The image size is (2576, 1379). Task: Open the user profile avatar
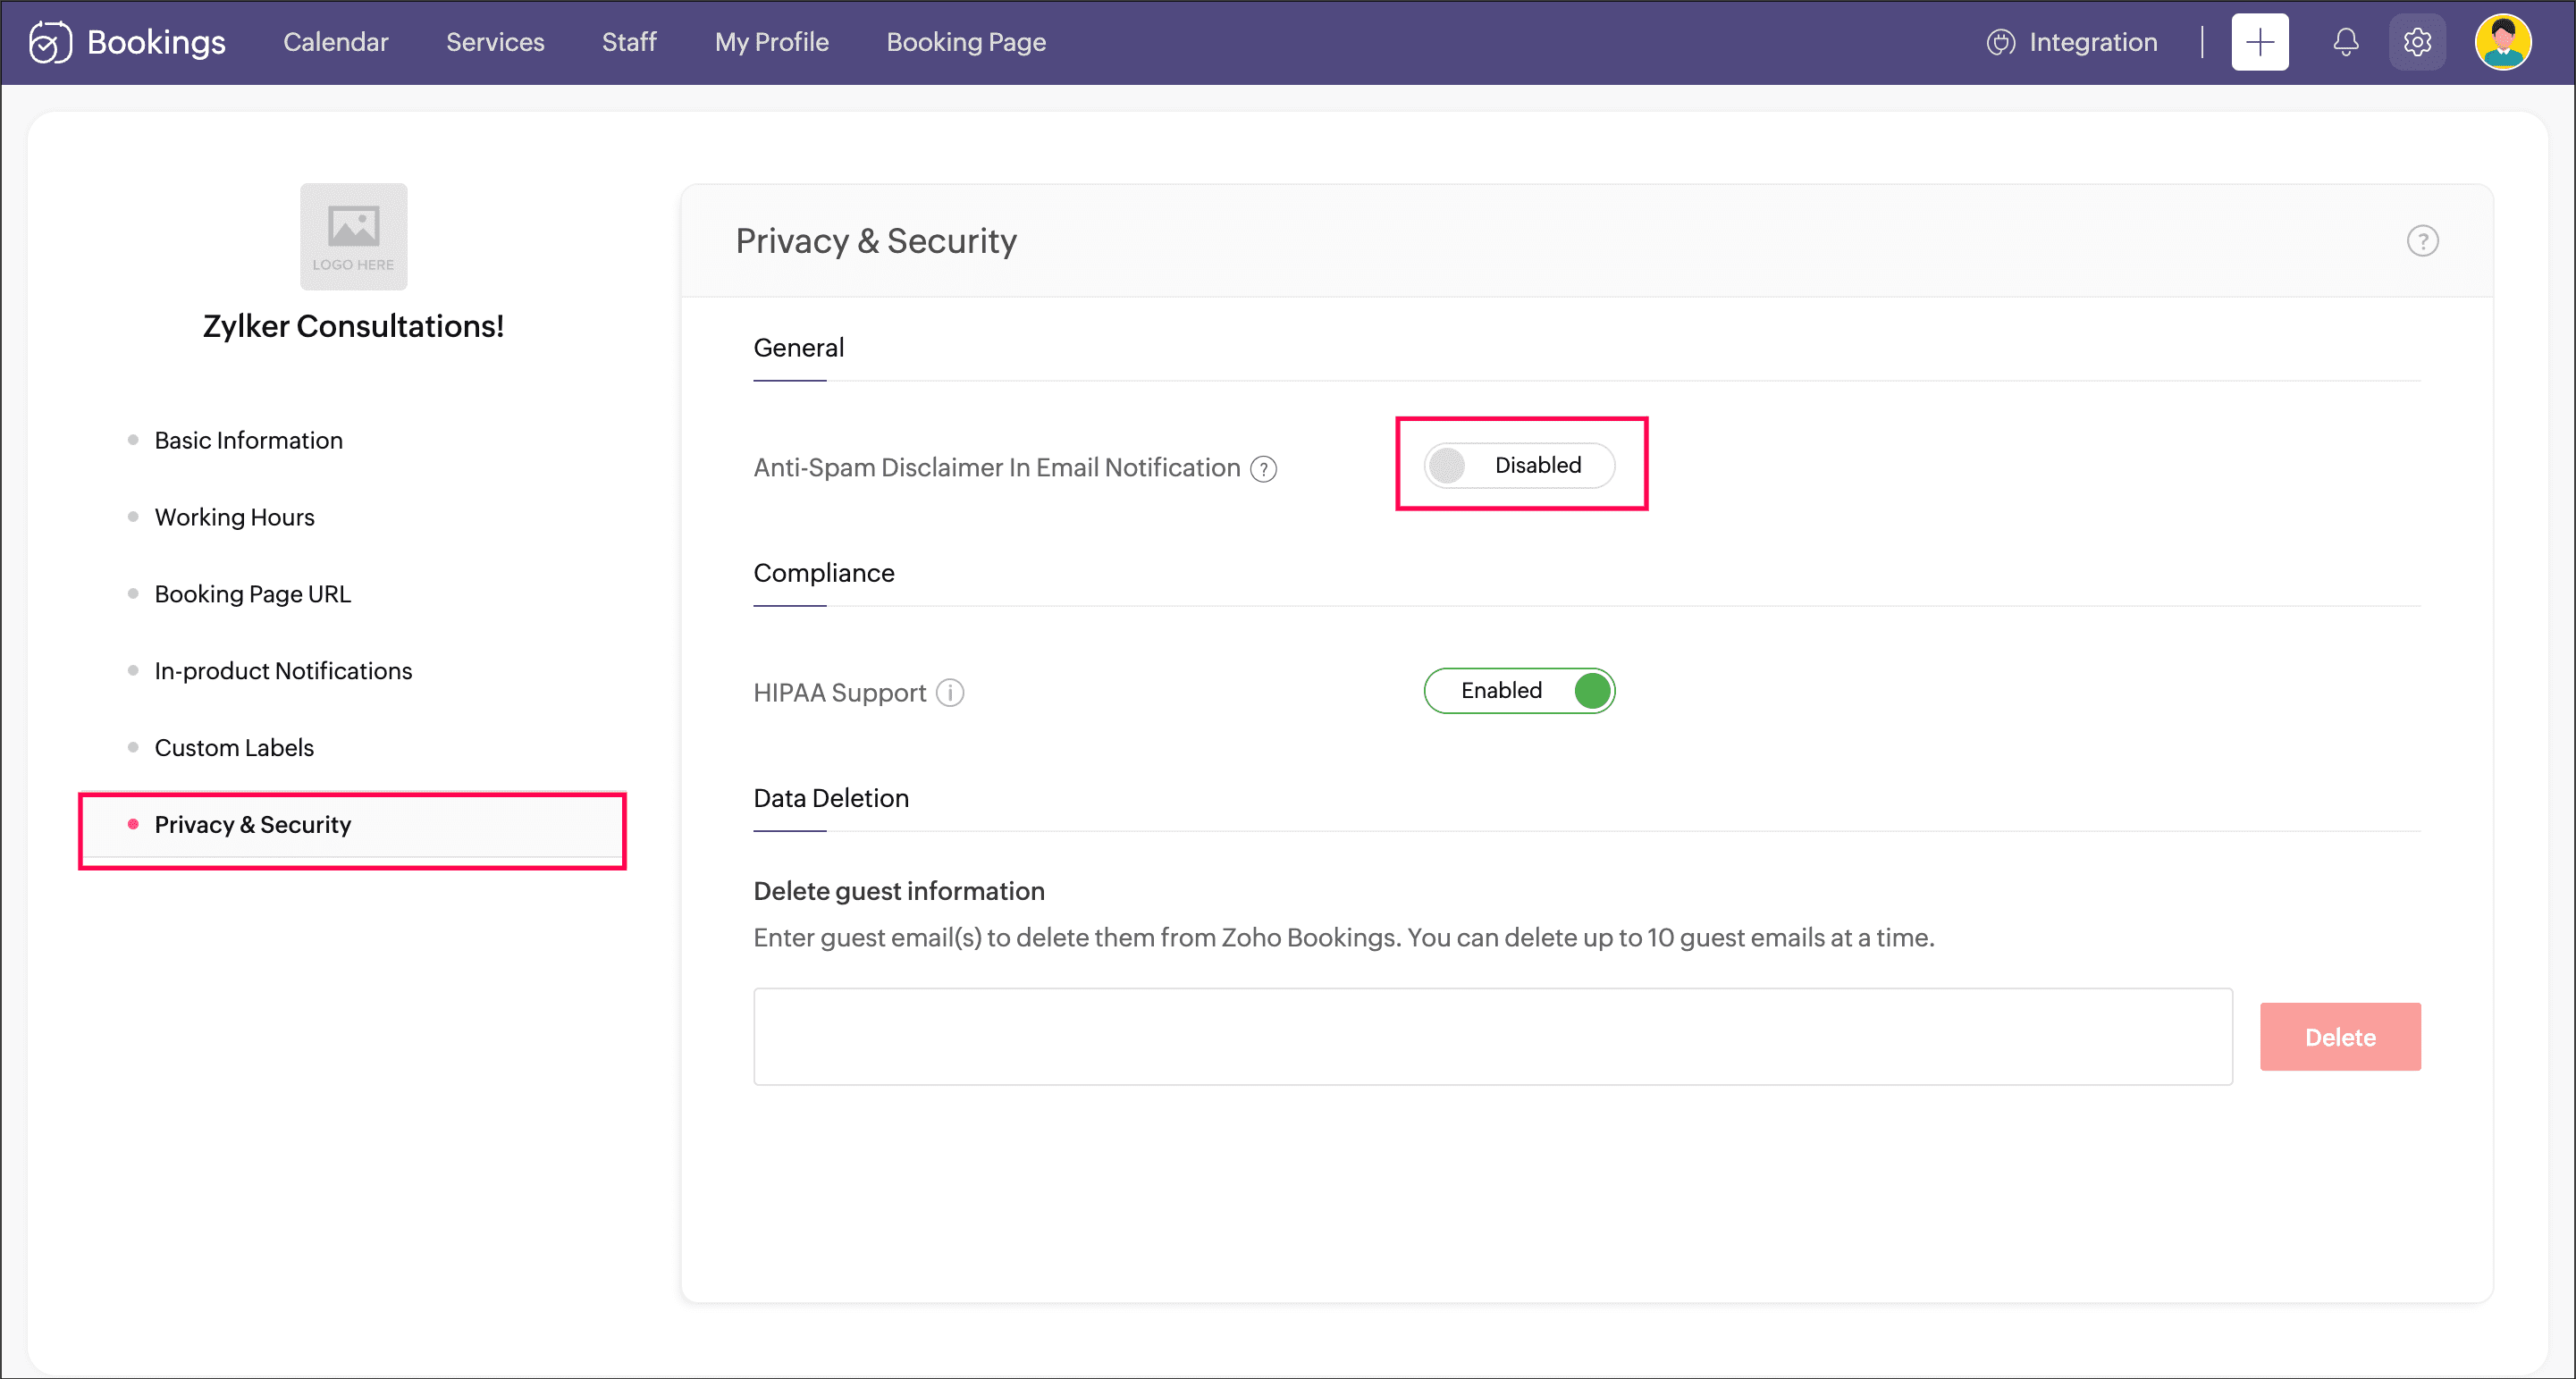click(x=2502, y=42)
